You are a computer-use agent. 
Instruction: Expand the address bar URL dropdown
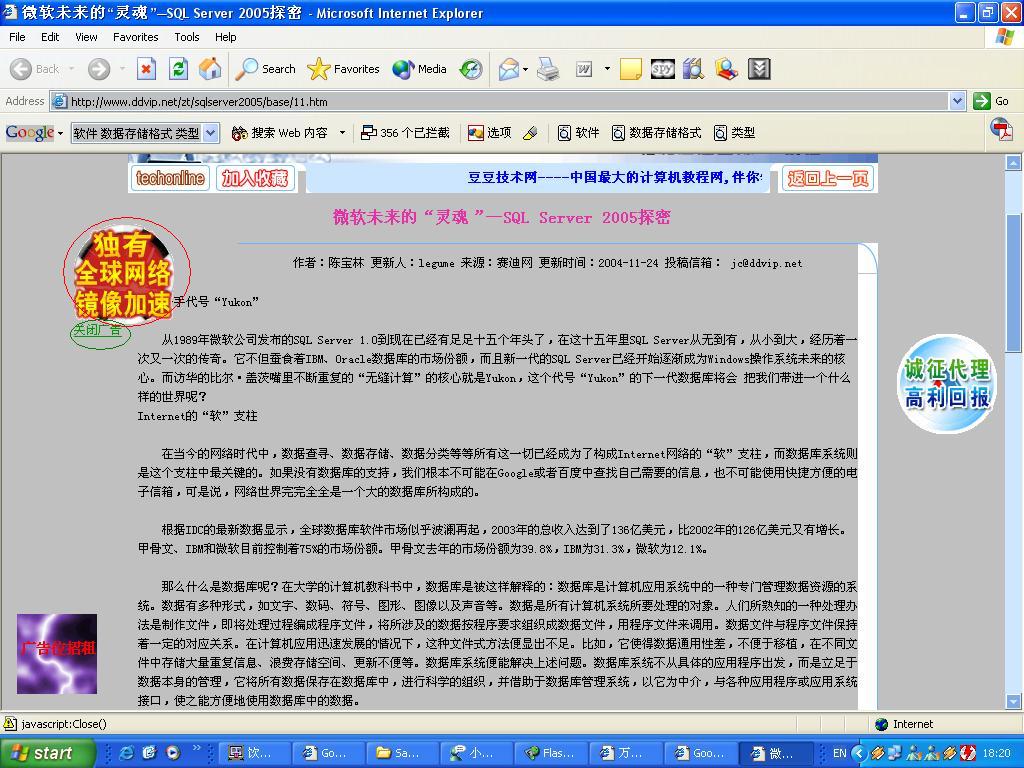tap(957, 101)
